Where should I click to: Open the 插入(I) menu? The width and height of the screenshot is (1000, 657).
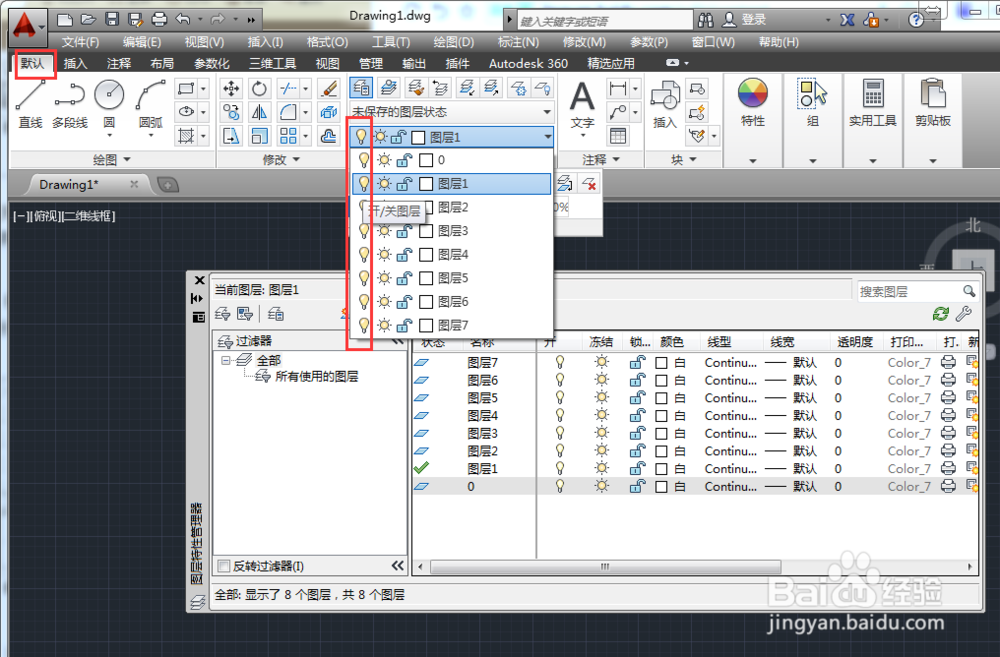(x=264, y=41)
